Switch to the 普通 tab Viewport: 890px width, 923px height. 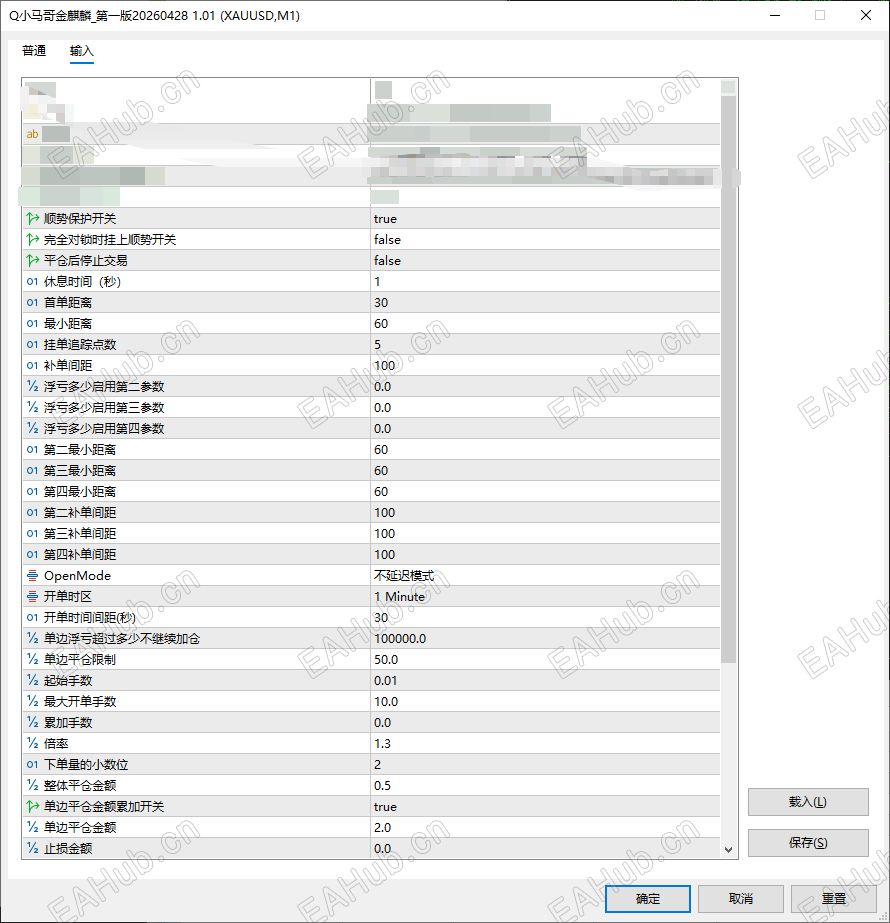pos(34,51)
